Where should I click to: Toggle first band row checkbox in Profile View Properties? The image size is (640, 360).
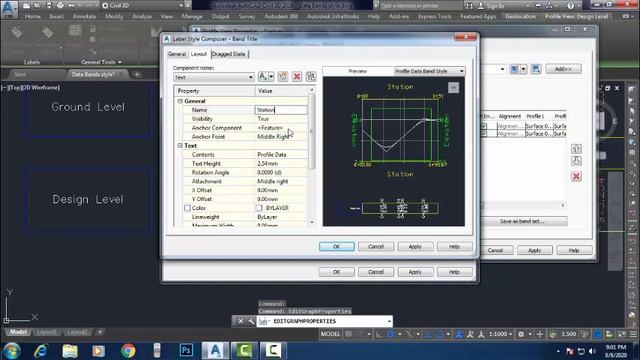coord(484,126)
